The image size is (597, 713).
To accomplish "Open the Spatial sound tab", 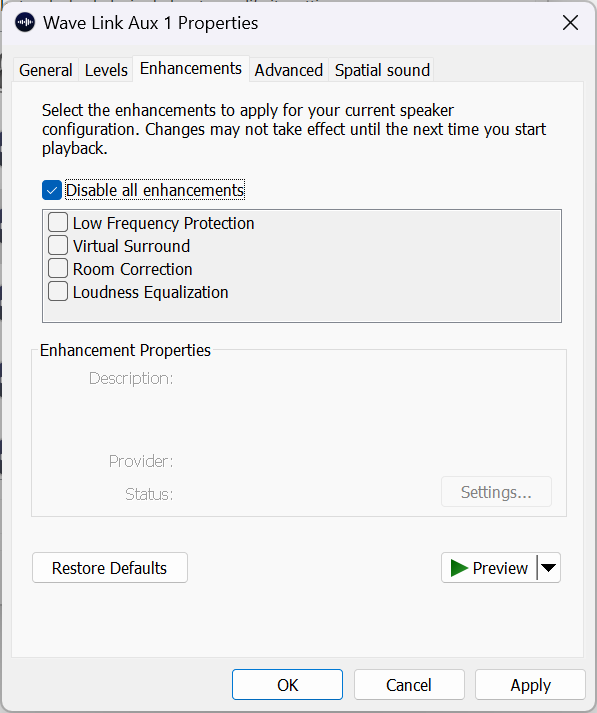I will (382, 70).
